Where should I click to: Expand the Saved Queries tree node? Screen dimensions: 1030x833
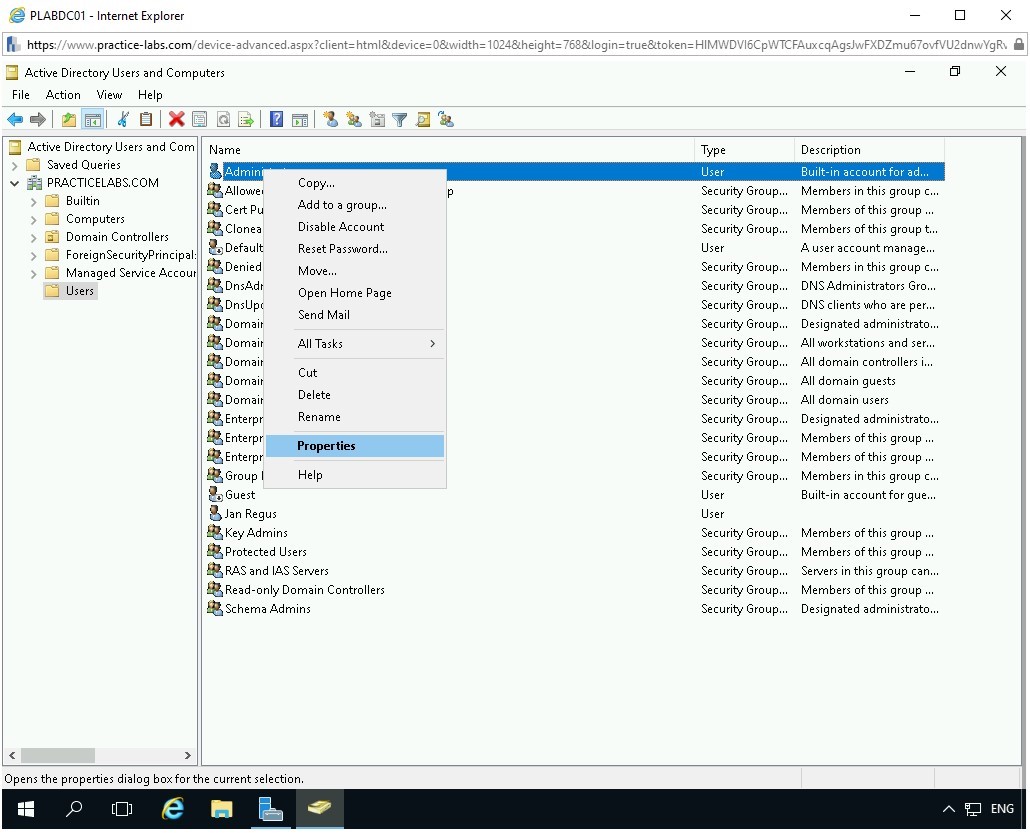[x=14, y=166]
